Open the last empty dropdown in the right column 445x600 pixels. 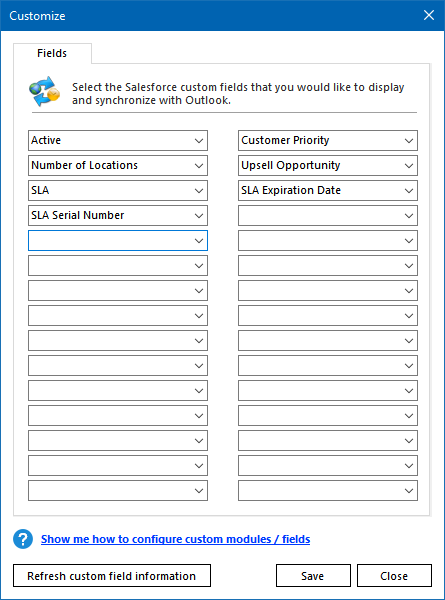coord(328,491)
